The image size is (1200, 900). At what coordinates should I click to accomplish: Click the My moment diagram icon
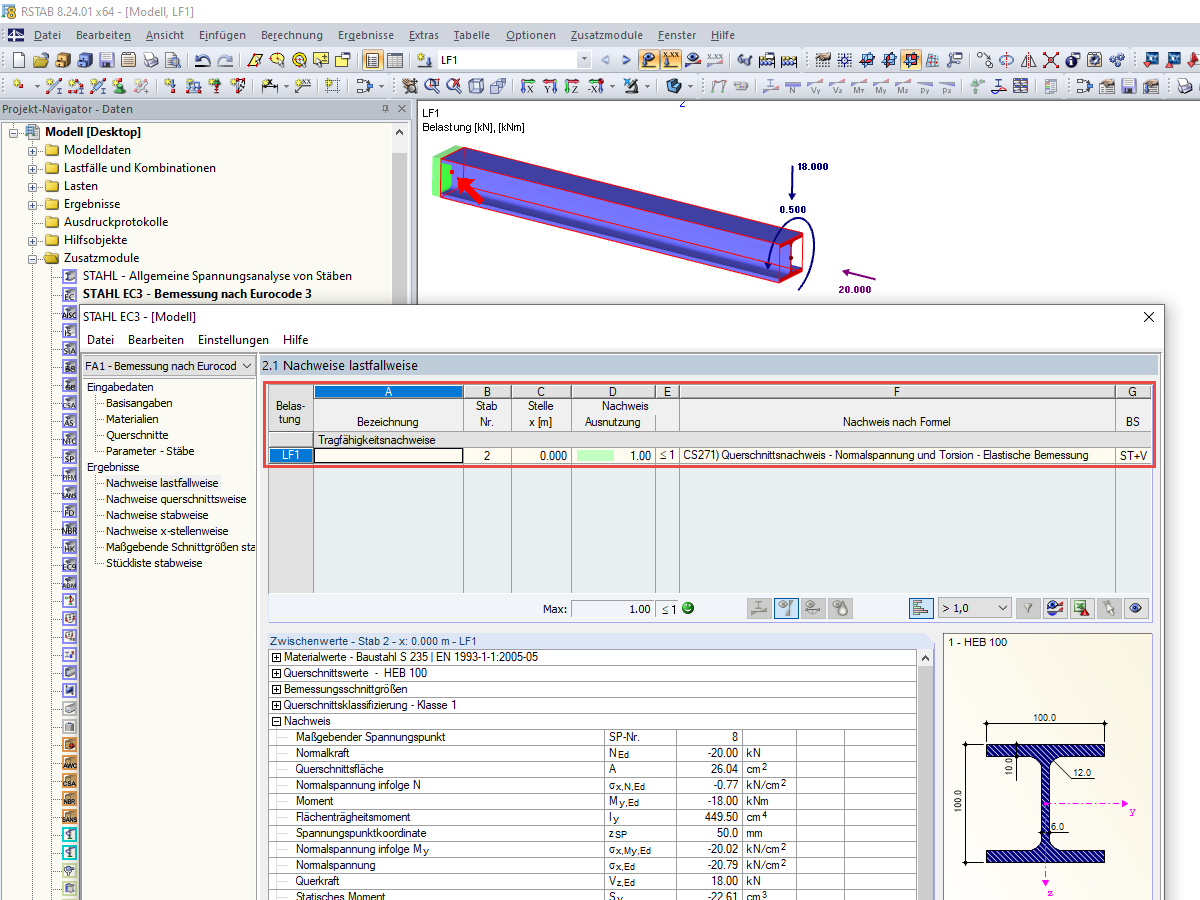pyautogui.click(x=881, y=87)
